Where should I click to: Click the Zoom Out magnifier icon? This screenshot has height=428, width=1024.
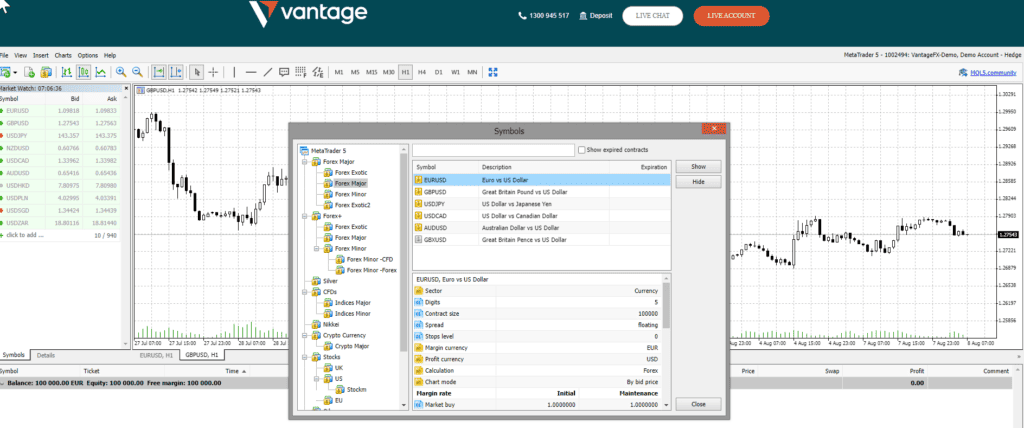click(x=136, y=72)
